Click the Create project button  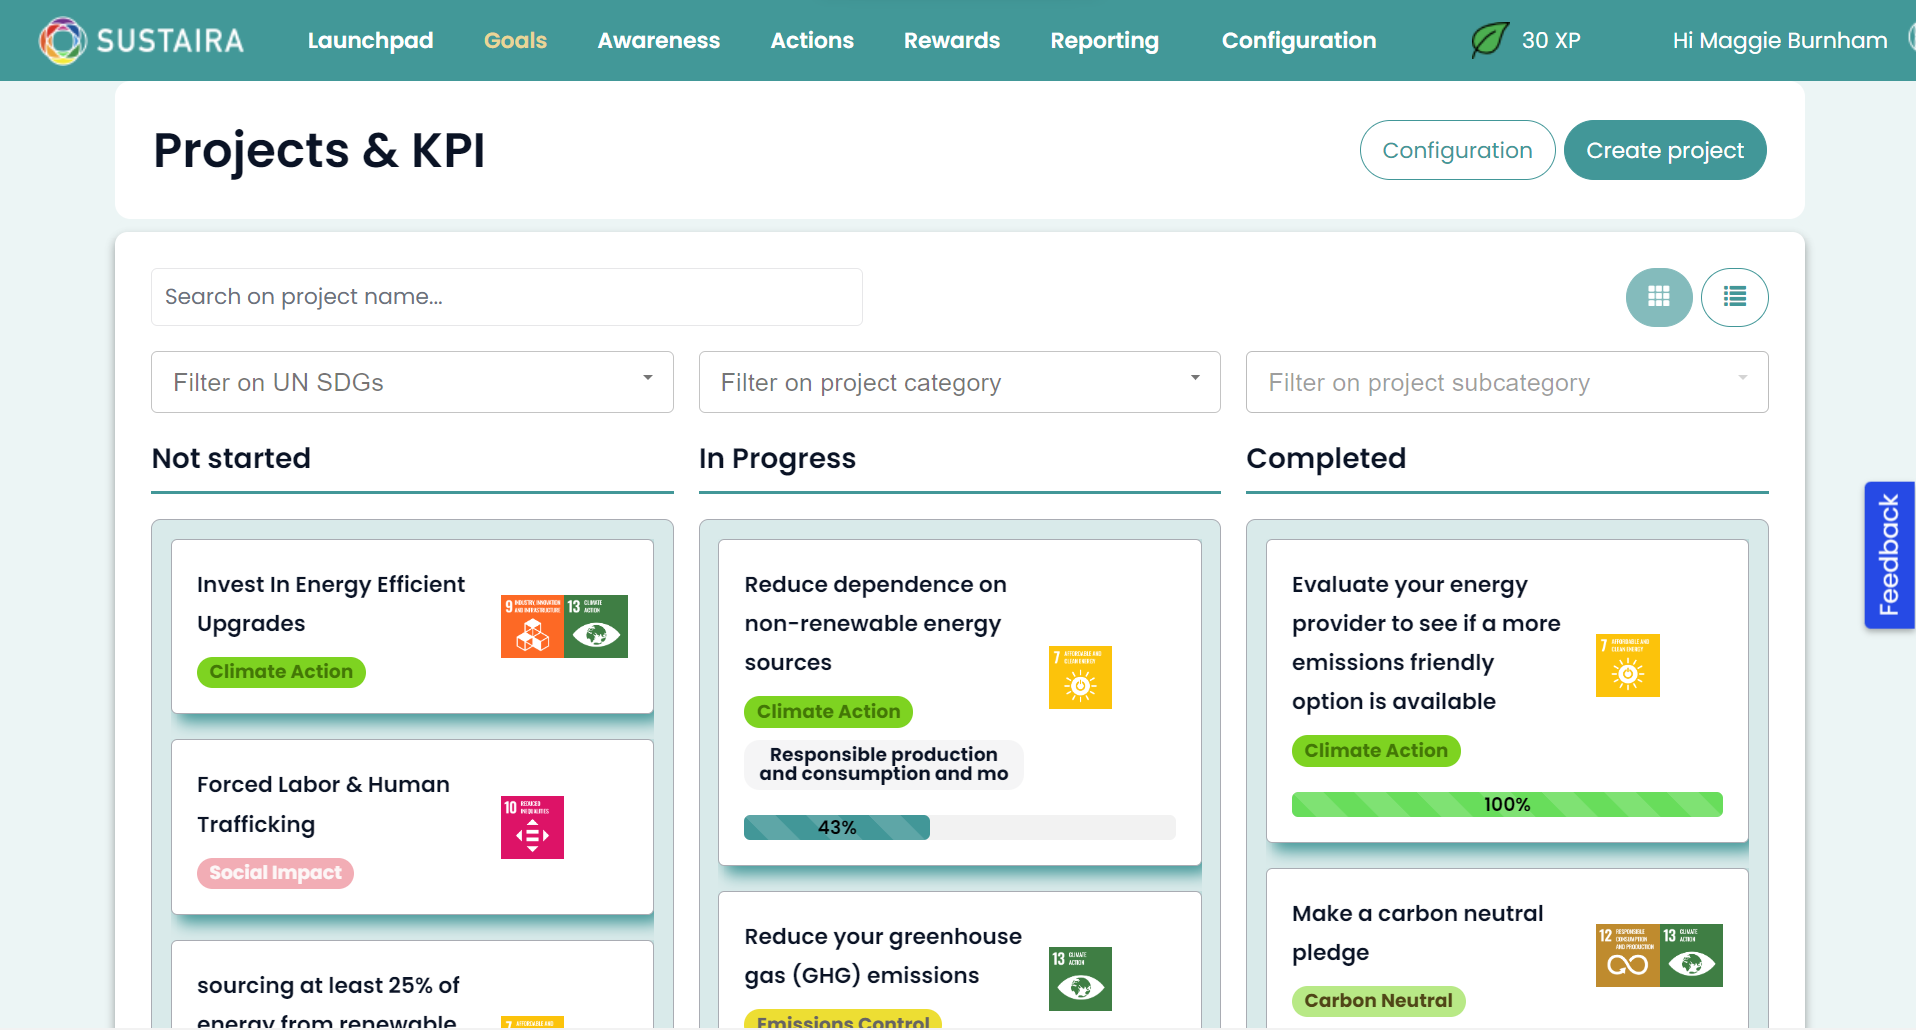[1665, 150]
